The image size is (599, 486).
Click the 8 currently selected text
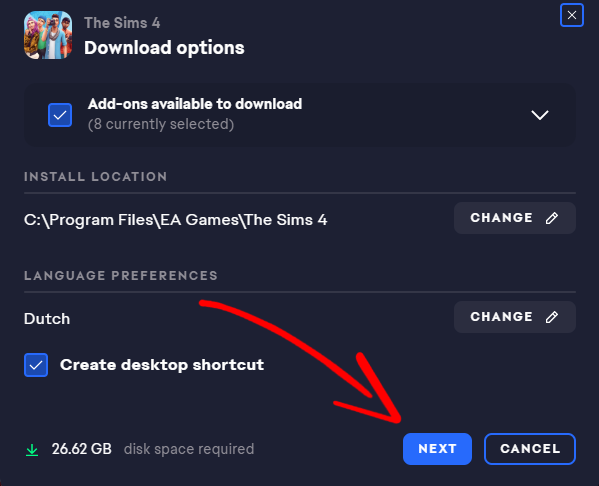pyautogui.click(x=161, y=124)
